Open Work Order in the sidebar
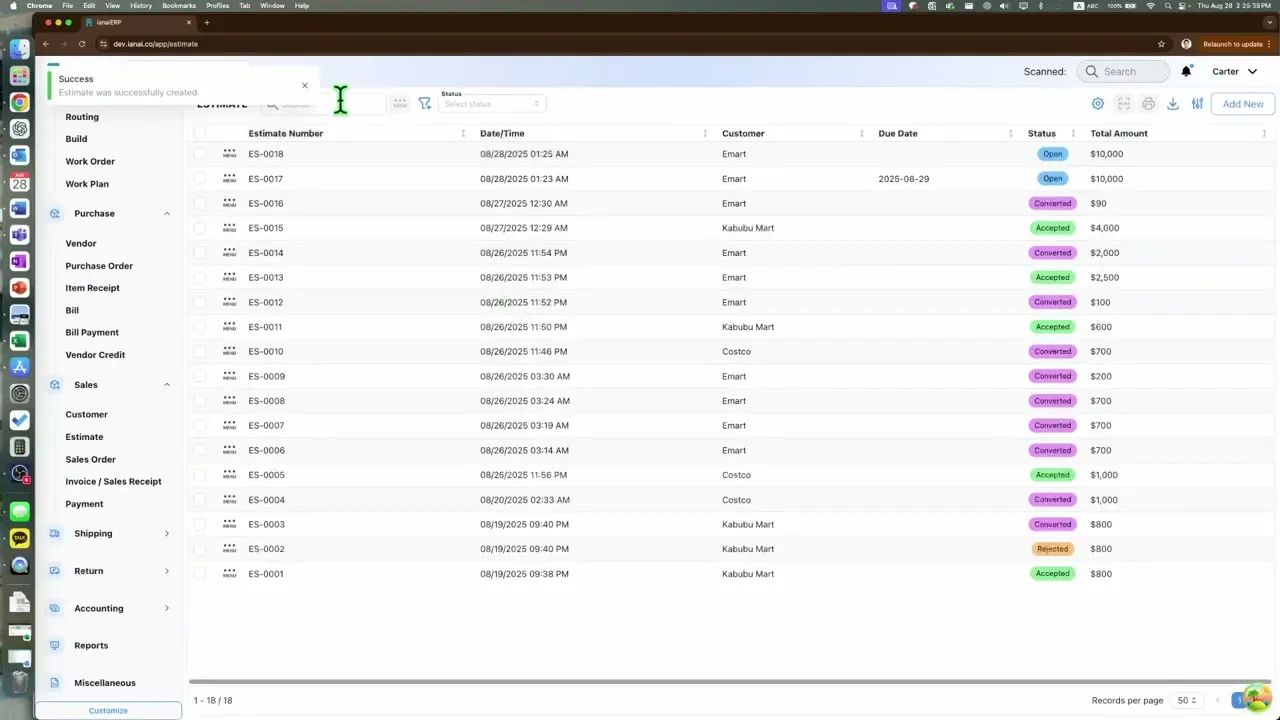 [90, 161]
